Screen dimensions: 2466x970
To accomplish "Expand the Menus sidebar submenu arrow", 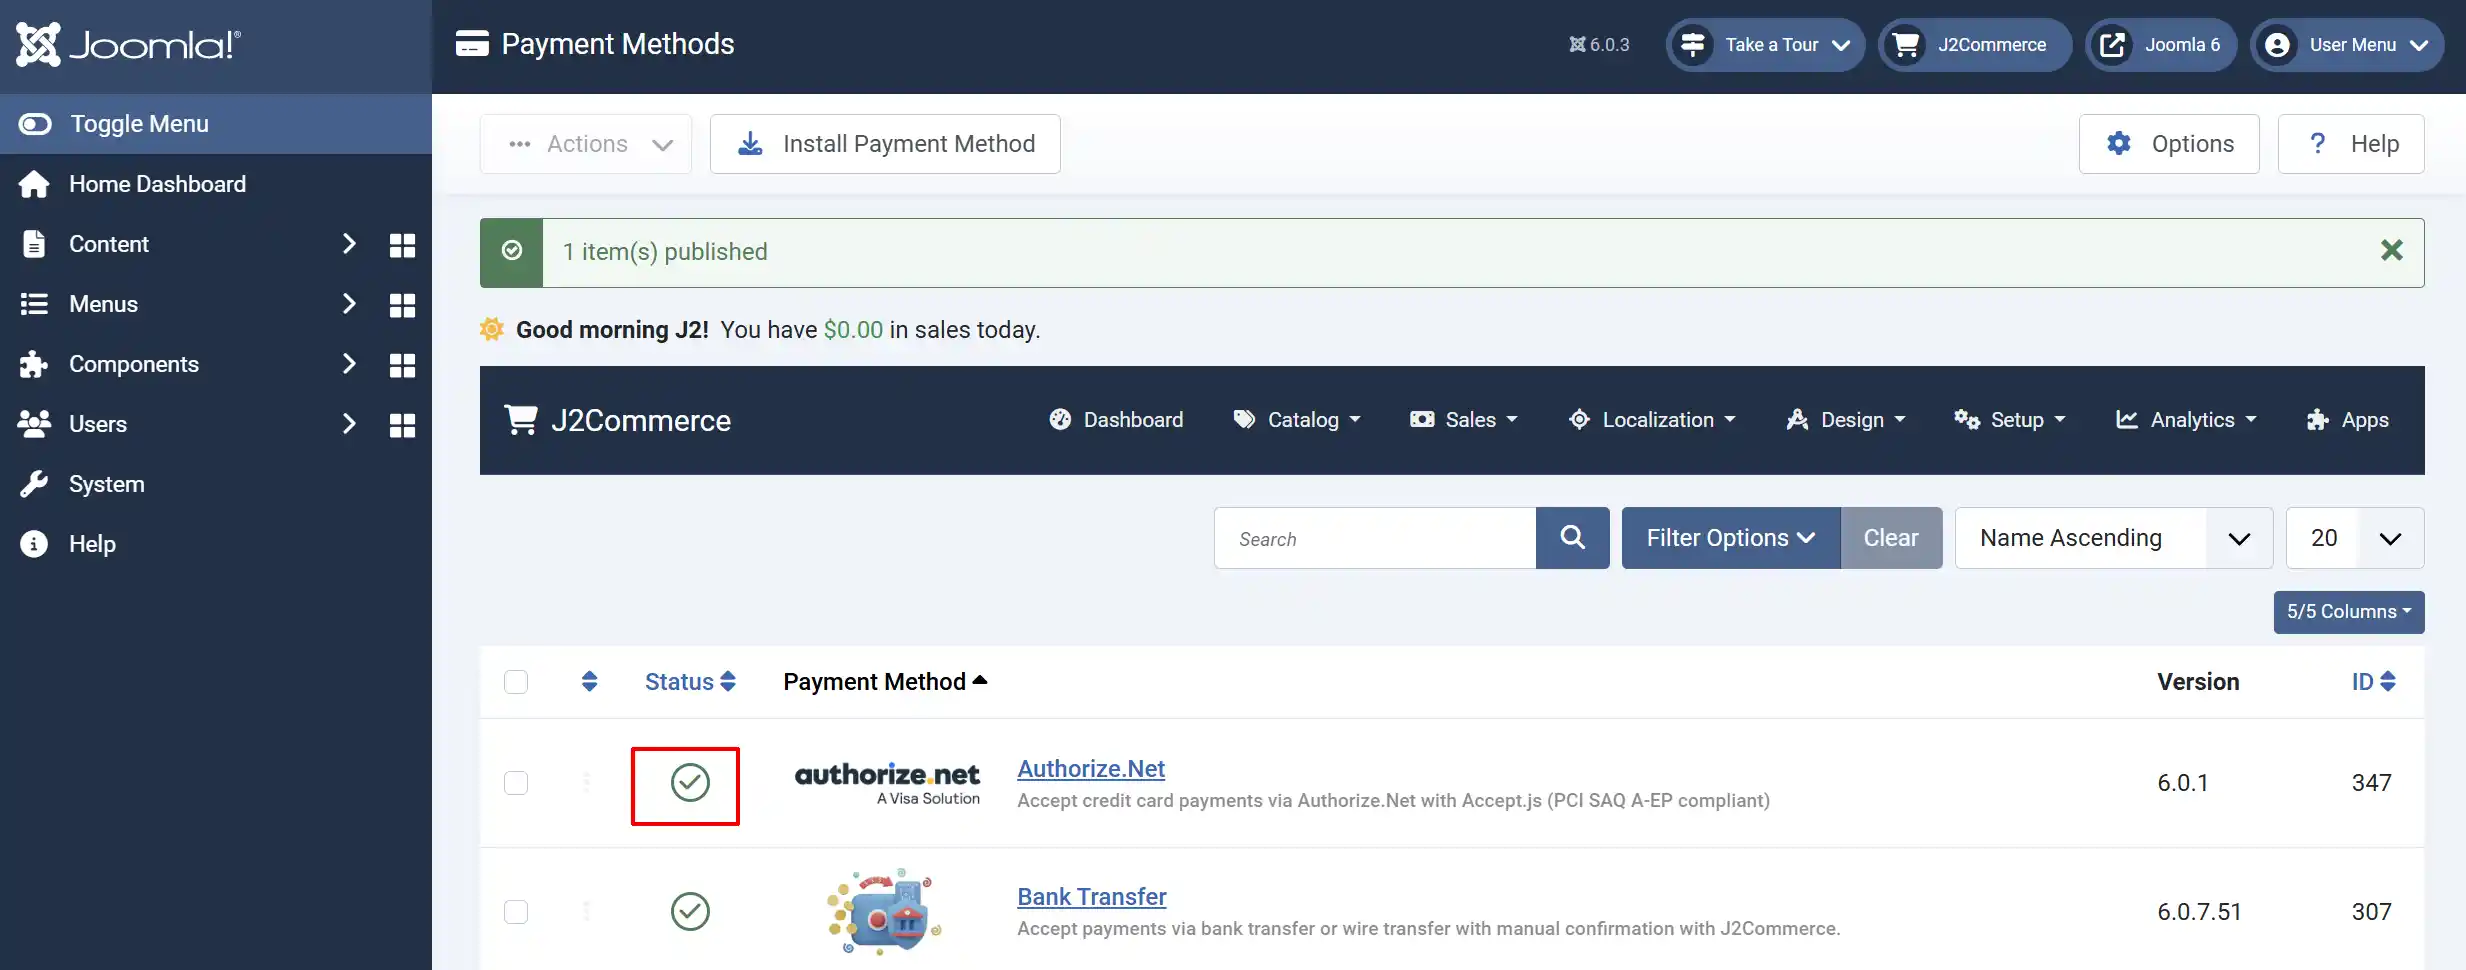I will (349, 304).
